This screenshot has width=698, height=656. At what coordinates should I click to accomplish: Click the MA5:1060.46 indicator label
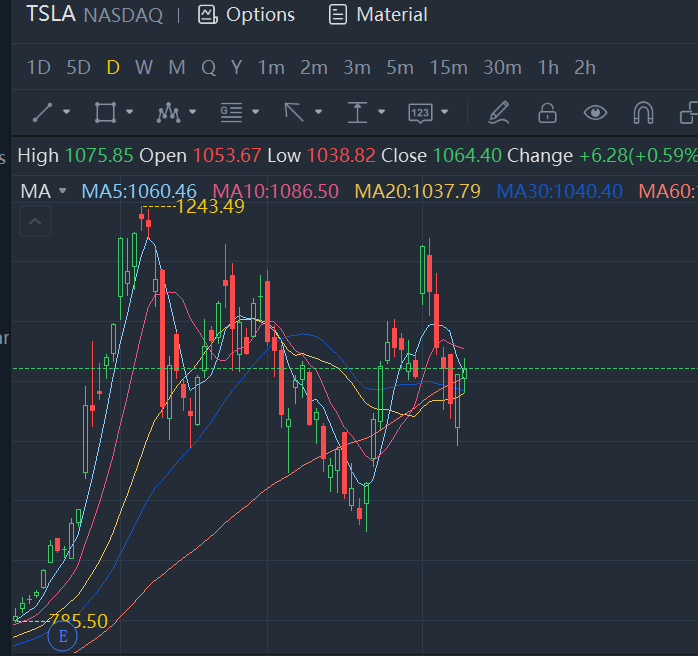click(x=139, y=191)
